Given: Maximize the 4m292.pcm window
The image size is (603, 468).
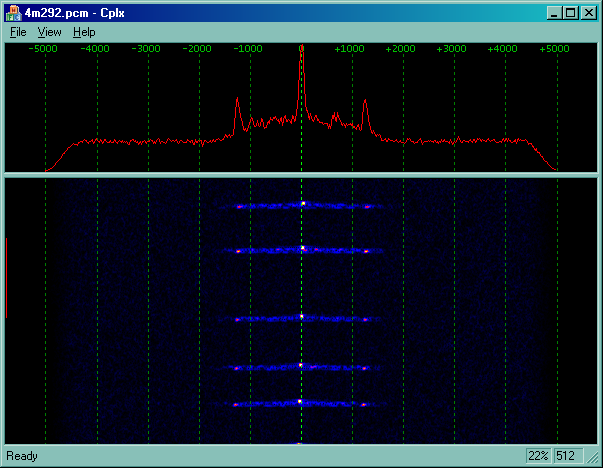Looking at the screenshot, I should 570,13.
